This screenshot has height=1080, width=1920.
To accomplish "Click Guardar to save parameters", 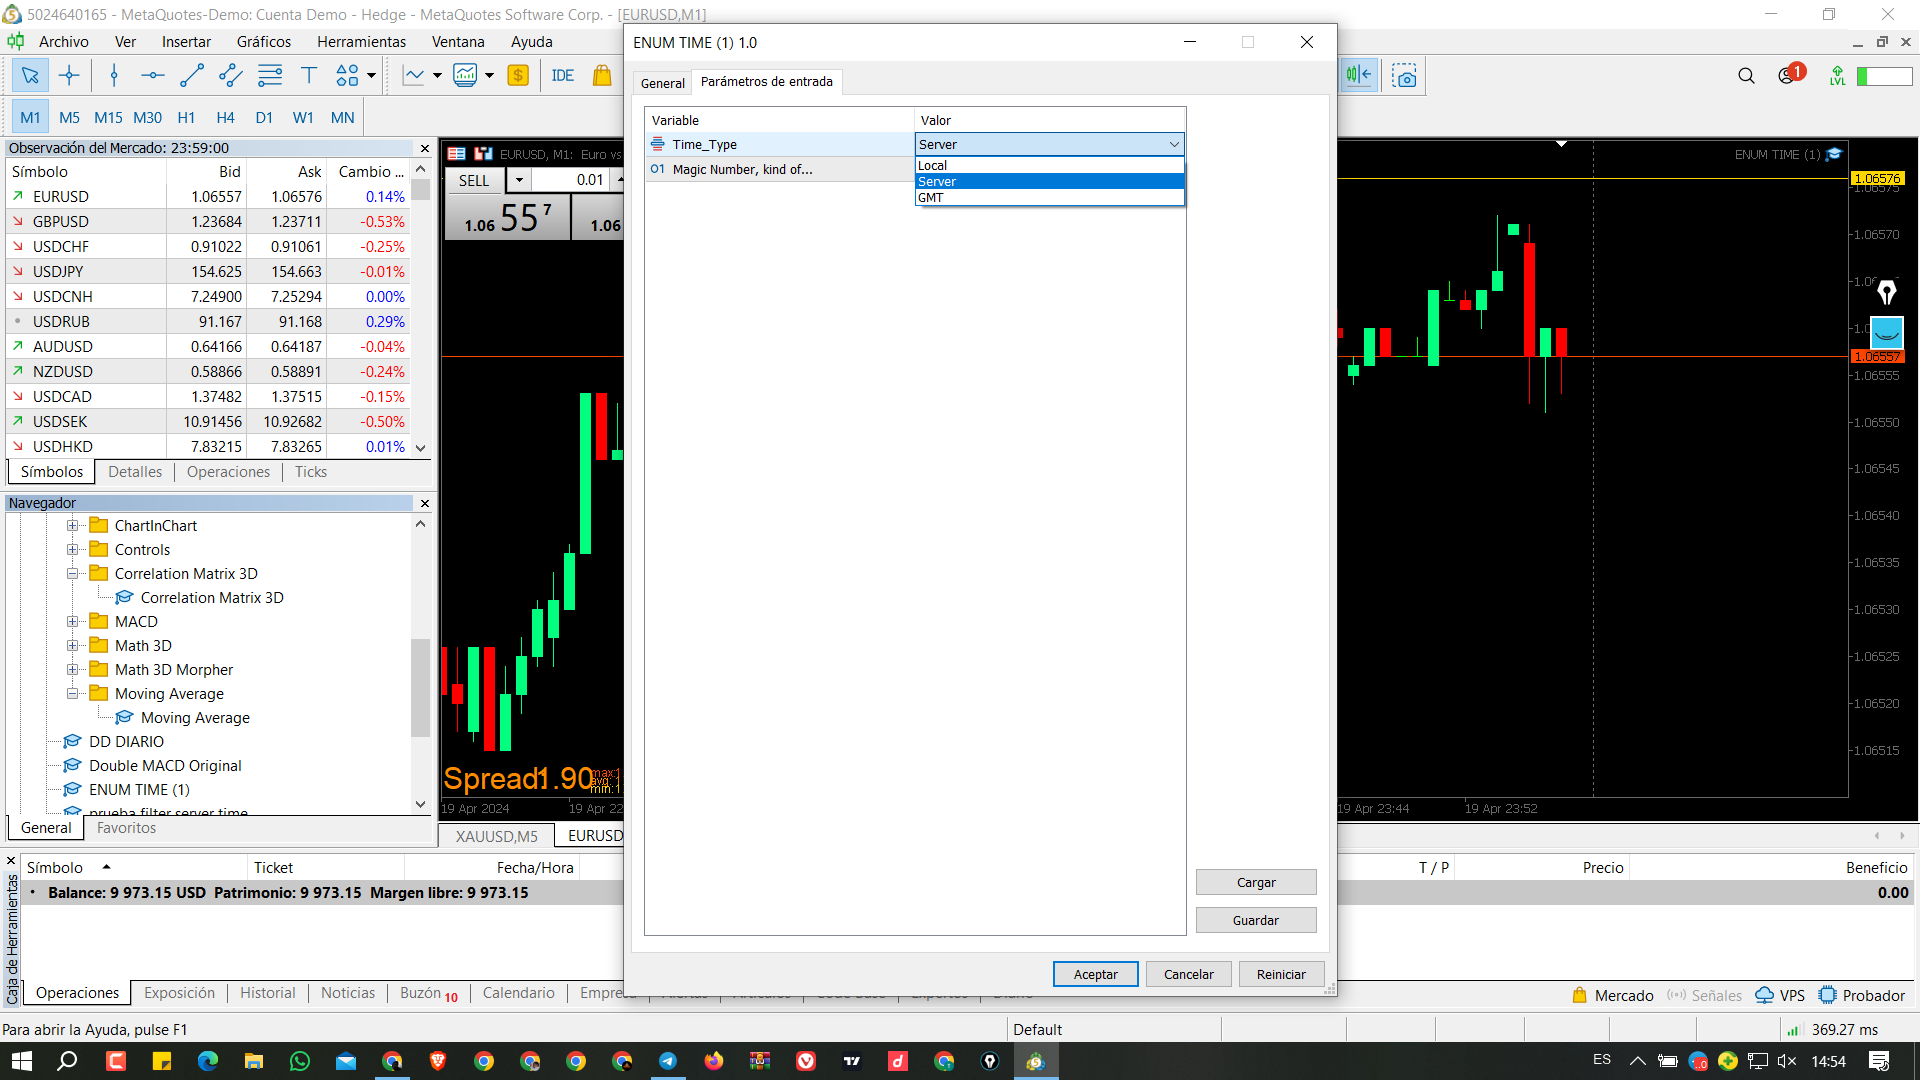I will [x=1256, y=920].
